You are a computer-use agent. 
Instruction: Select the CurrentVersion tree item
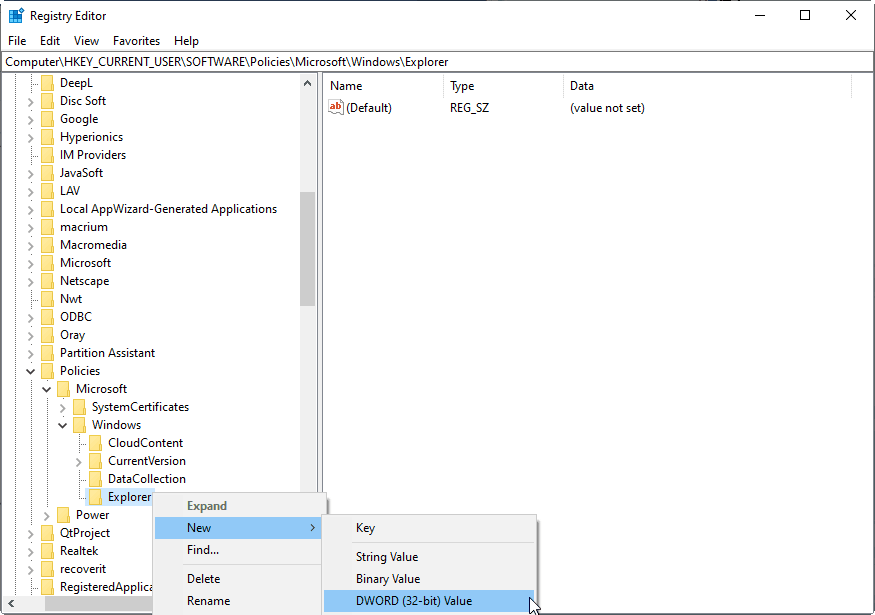147,461
